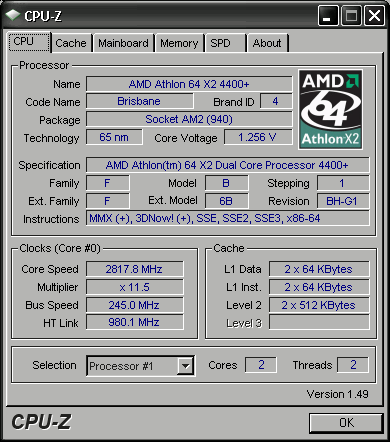Click the Socket AM2 (940) package value
Viewport: 390px width, 442px height.
click(x=189, y=119)
